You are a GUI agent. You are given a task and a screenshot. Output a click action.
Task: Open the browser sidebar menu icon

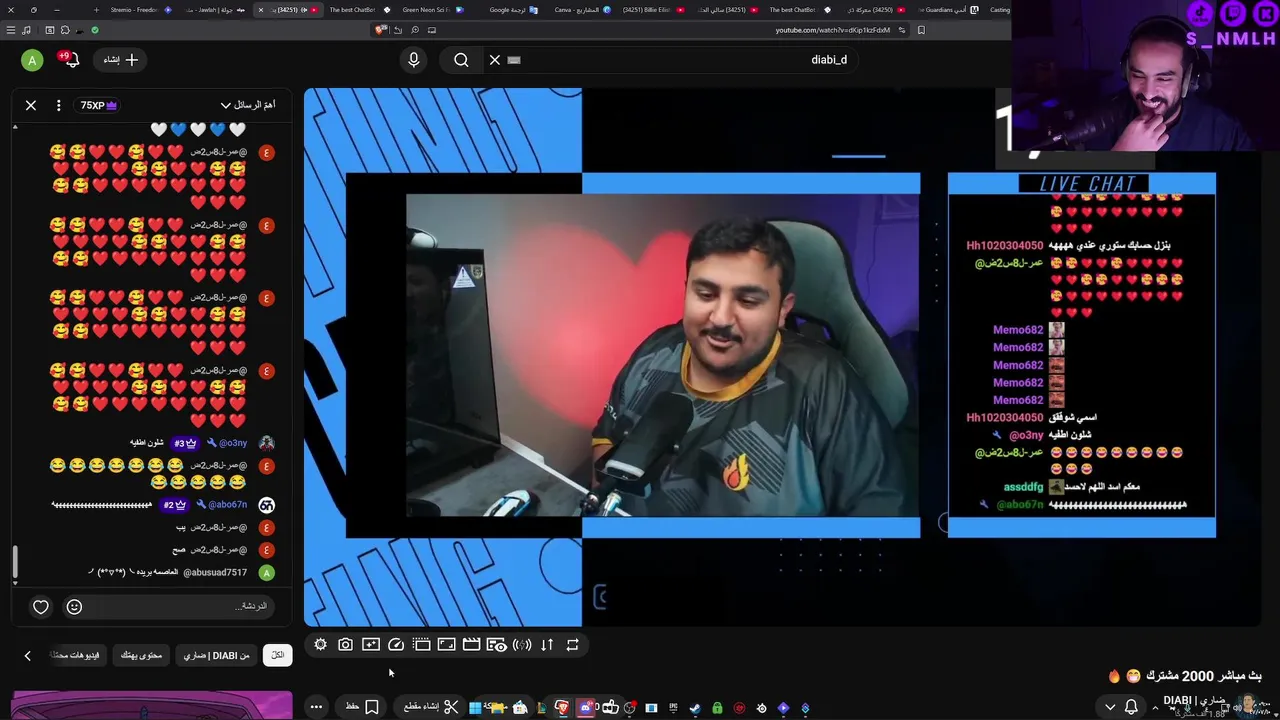tap(11, 30)
